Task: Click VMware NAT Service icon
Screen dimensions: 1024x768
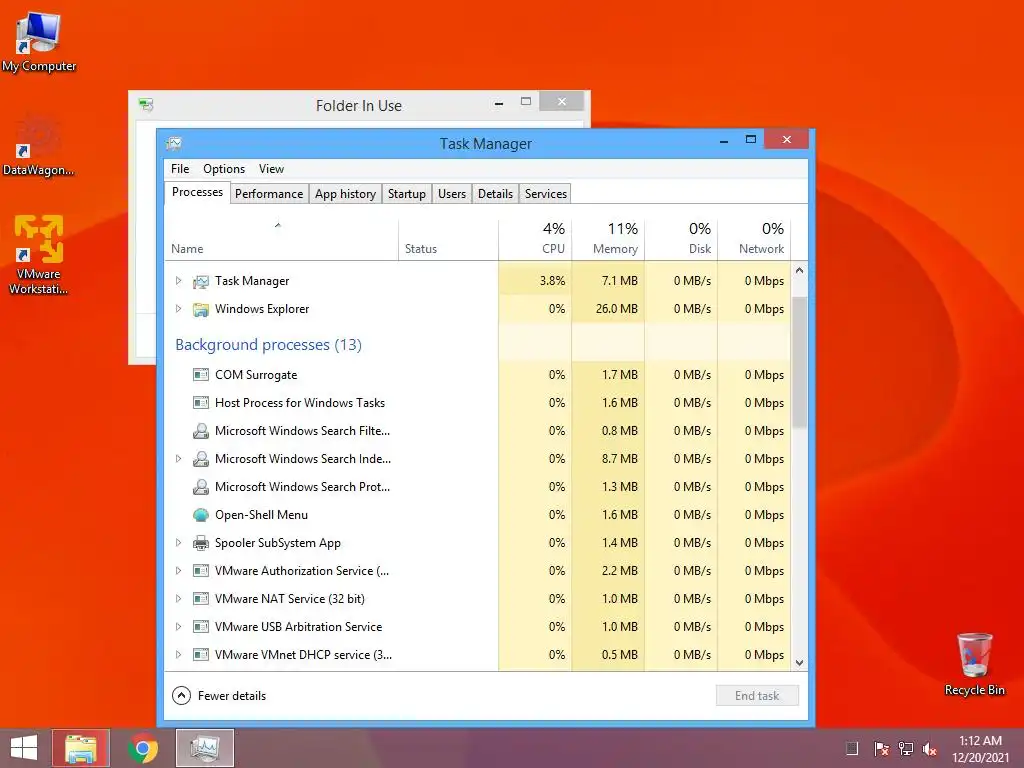Action: click(x=200, y=599)
